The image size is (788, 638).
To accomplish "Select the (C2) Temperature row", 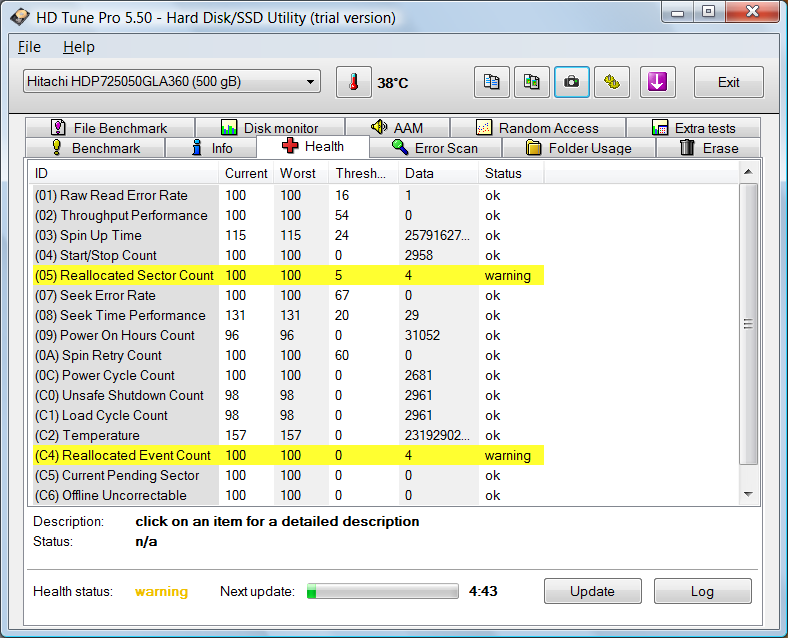I will [288, 436].
